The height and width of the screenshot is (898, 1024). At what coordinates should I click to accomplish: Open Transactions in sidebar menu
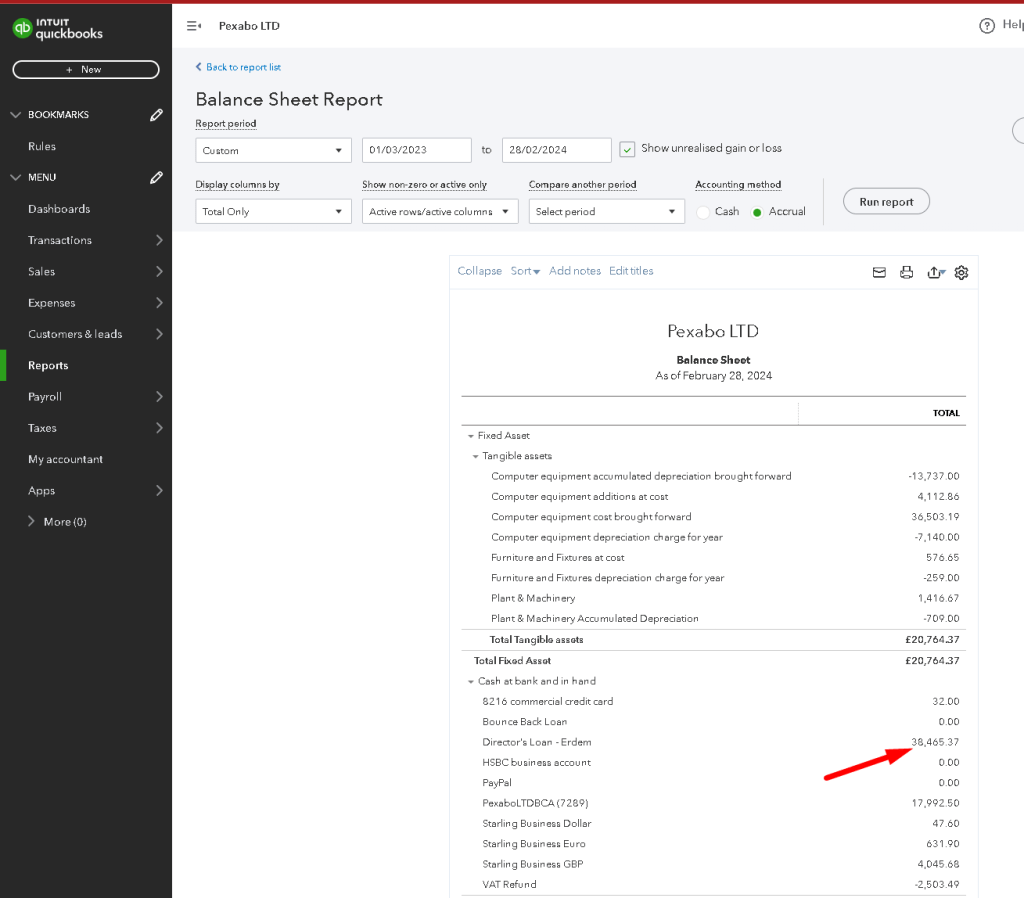tap(59, 240)
